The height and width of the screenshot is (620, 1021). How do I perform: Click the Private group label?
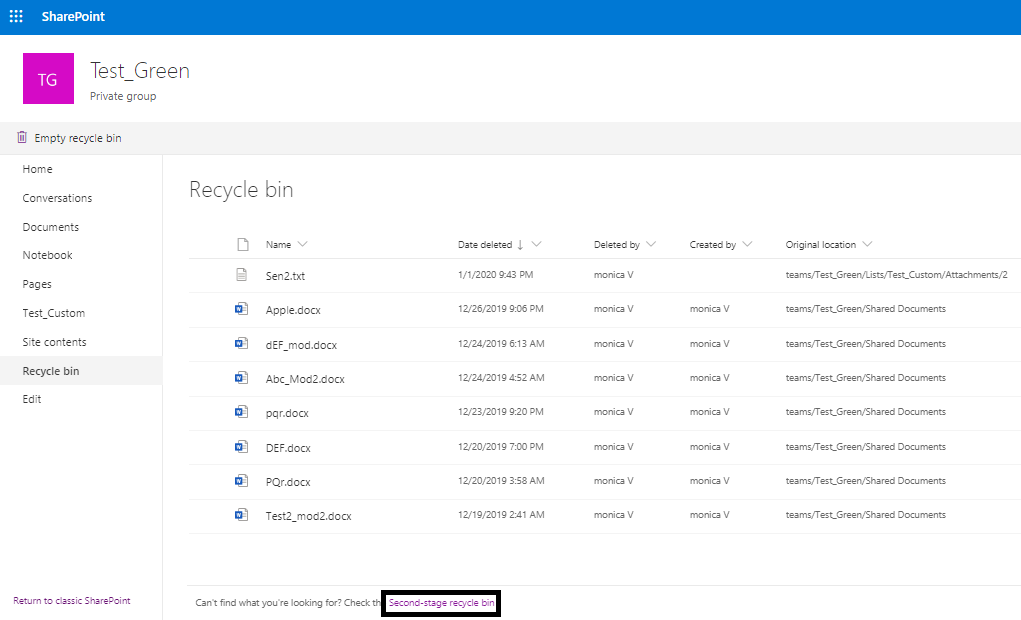pyautogui.click(x=123, y=96)
